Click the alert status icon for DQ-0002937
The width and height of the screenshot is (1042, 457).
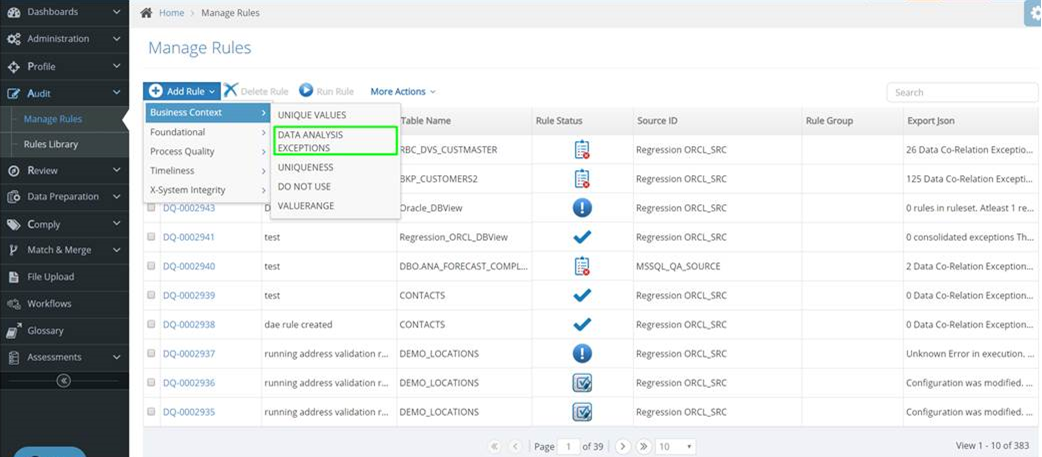coord(582,353)
